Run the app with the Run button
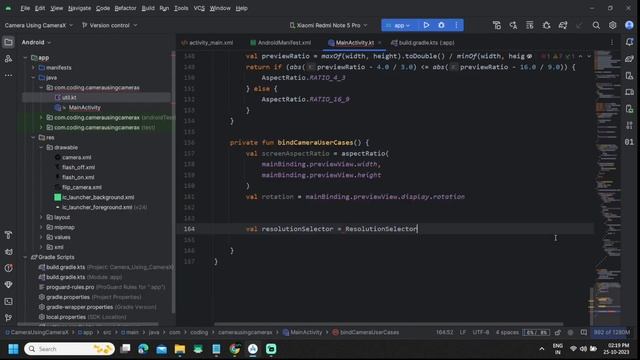 pyautogui.click(x=426, y=25)
